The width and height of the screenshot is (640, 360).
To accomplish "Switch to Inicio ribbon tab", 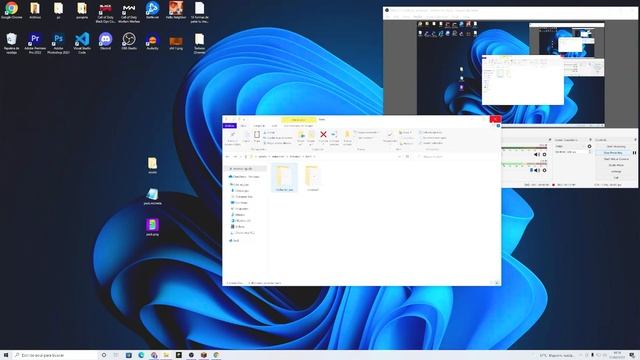I will pos(244,126).
